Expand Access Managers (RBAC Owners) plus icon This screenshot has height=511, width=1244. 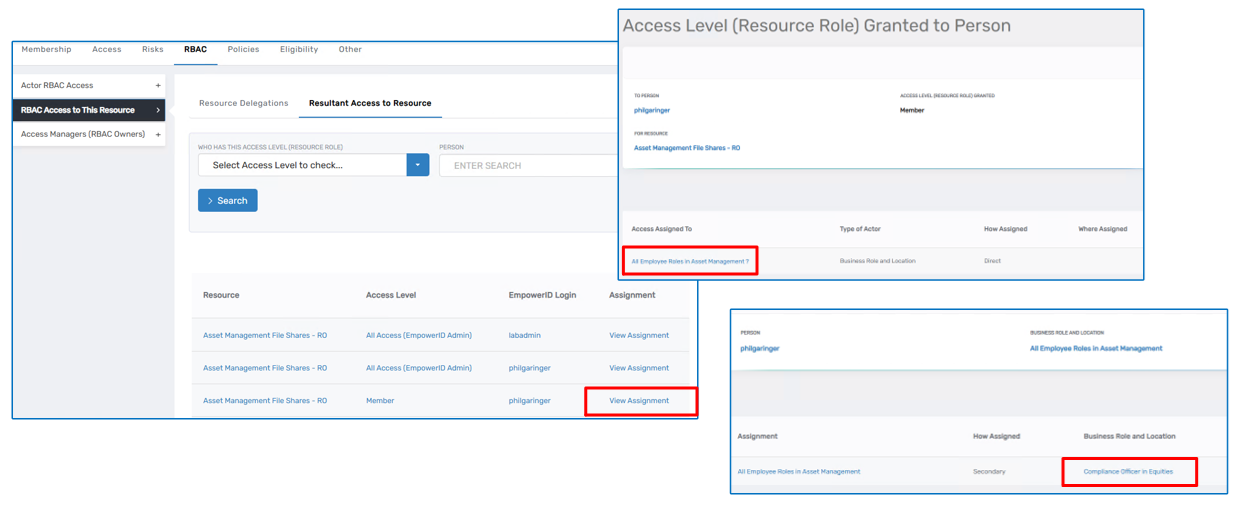(158, 134)
